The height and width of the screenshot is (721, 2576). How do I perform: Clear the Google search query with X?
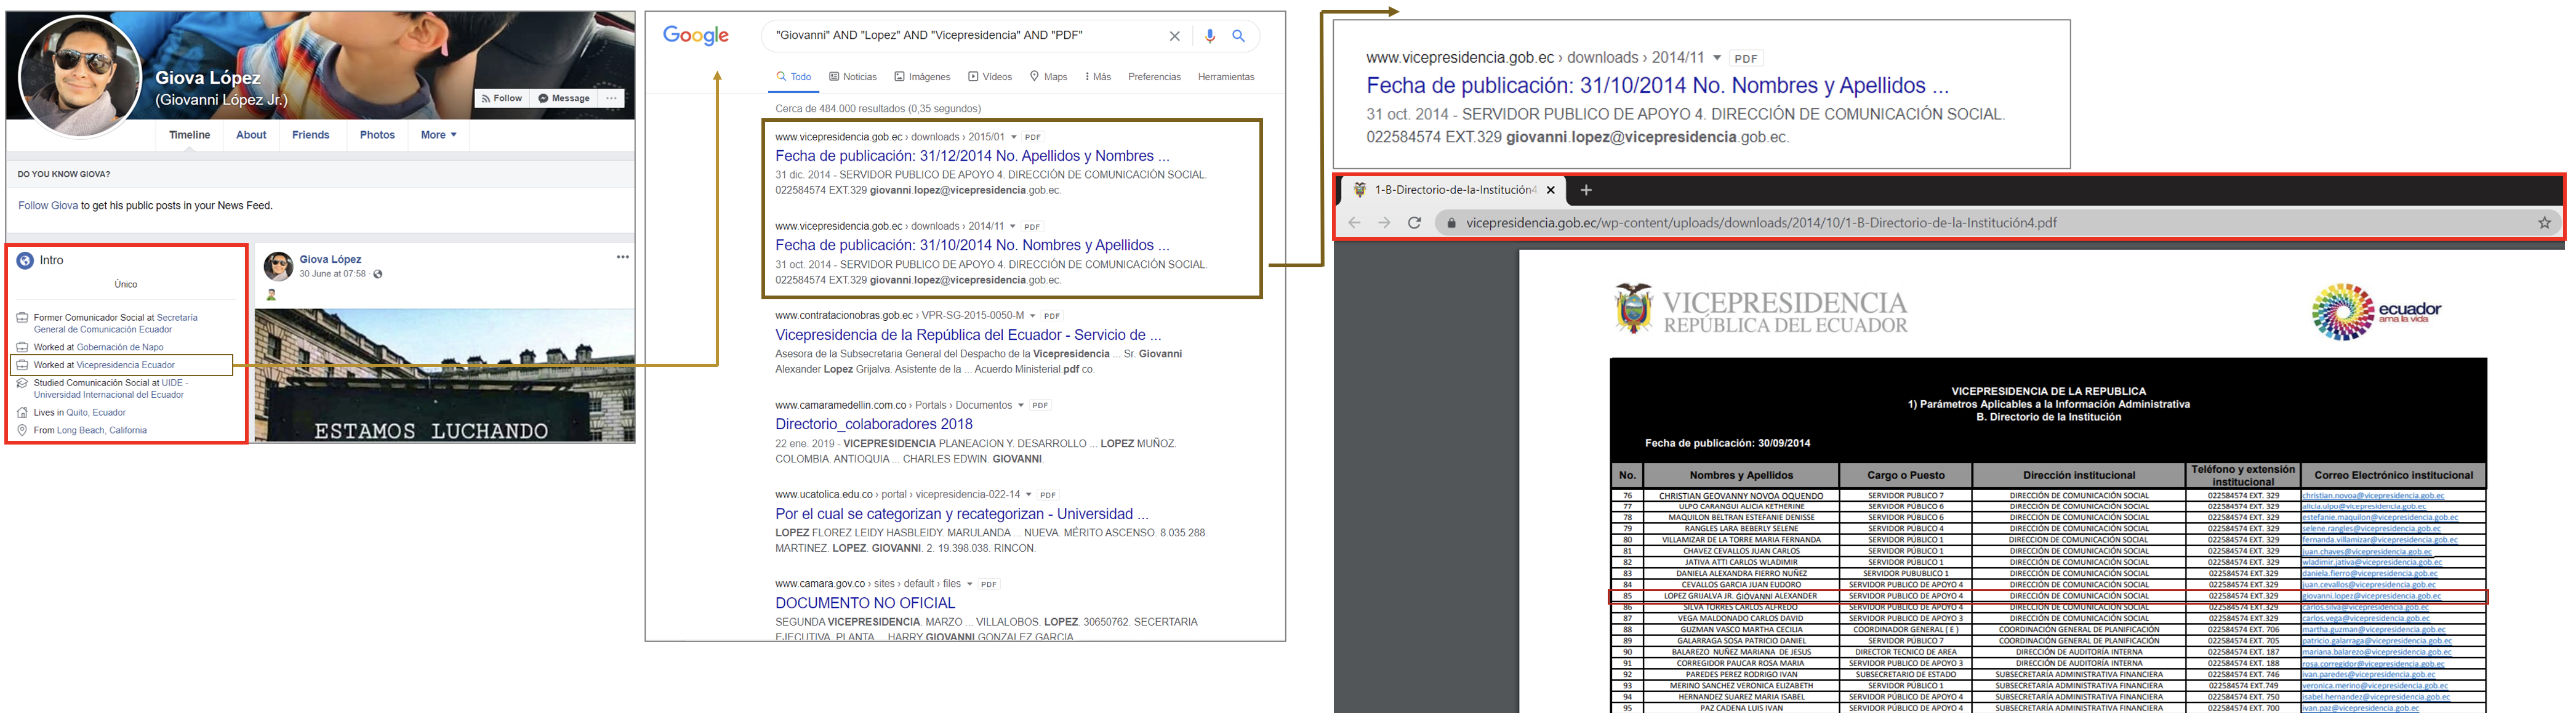point(1174,36)
